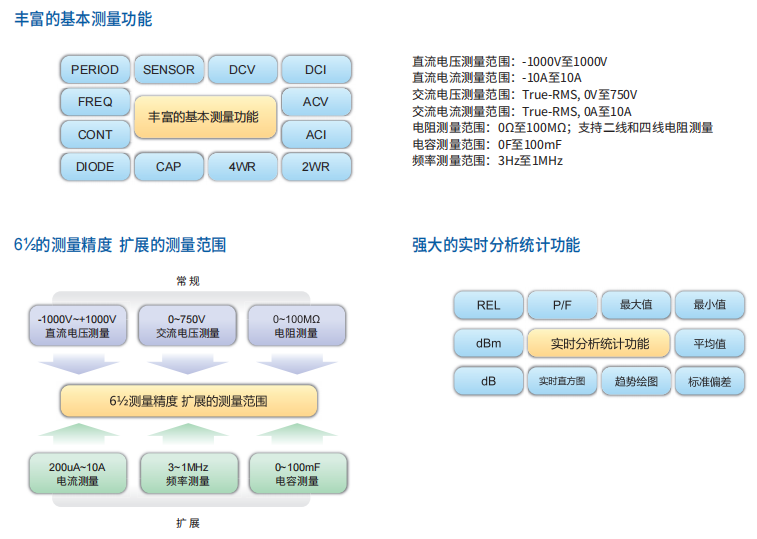757x539 pixels.
Task: Open the 趋势绘图 trend plot box
Action: [x=636, y=381]
